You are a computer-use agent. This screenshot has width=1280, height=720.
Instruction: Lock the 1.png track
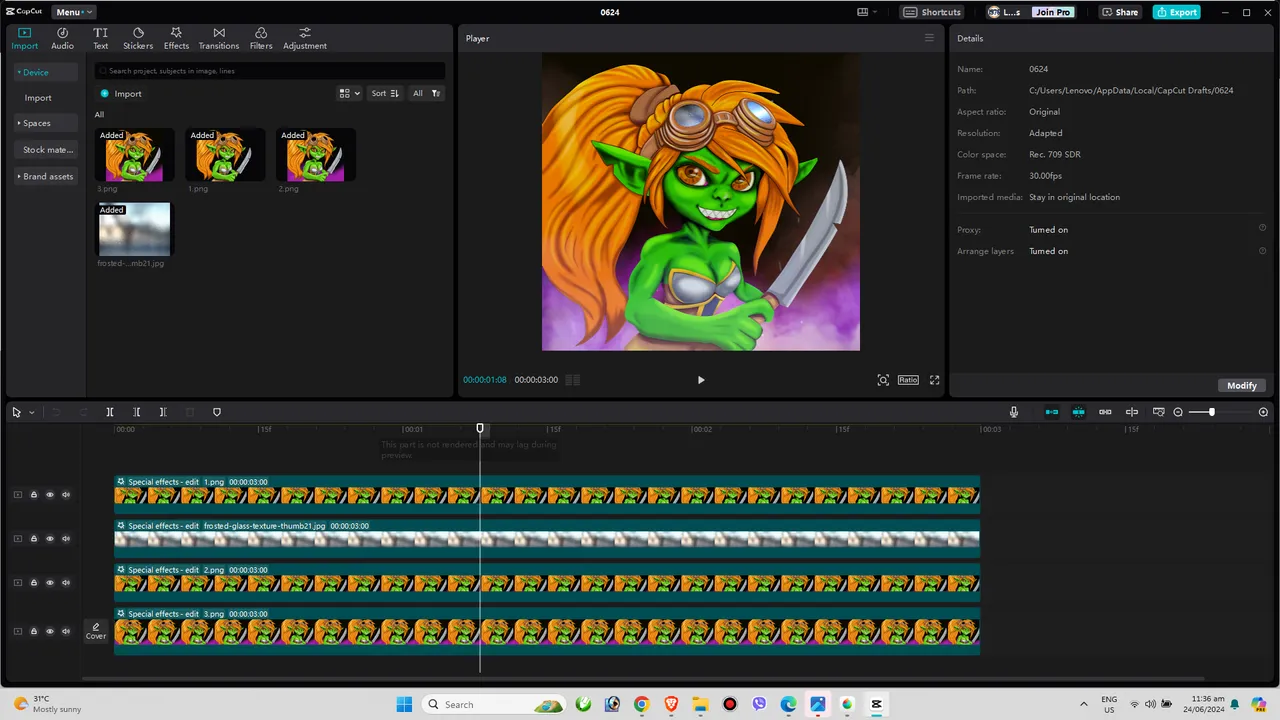point(33,495)
